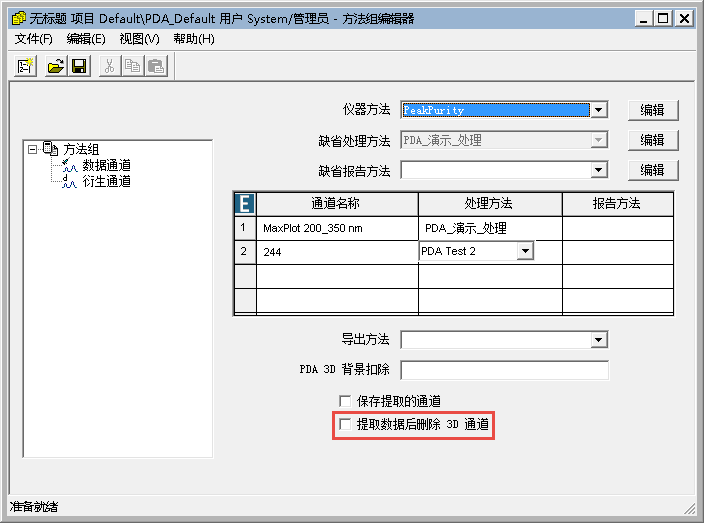Open the 缺省处理方法 dropdown arrow

598,140
